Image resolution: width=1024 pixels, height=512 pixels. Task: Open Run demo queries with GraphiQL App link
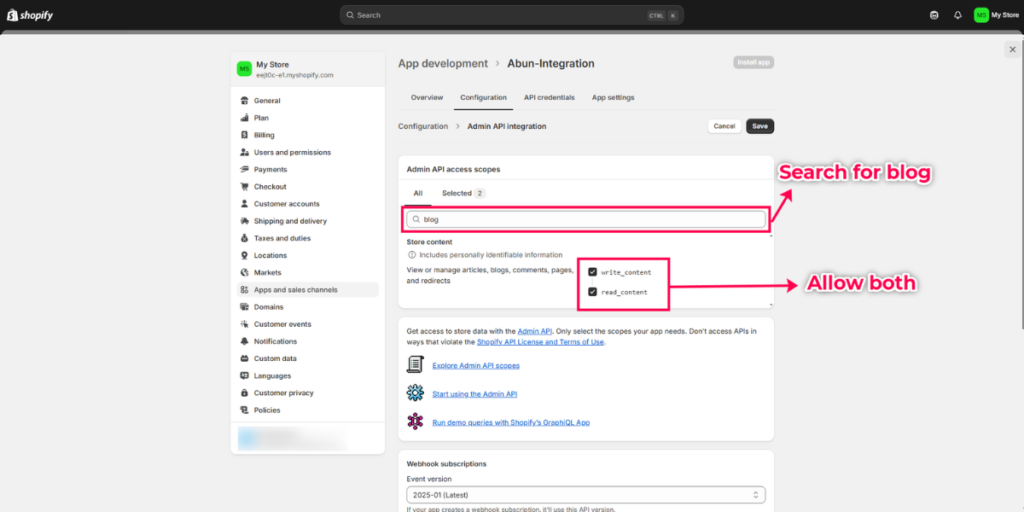(x=511, y=423)
